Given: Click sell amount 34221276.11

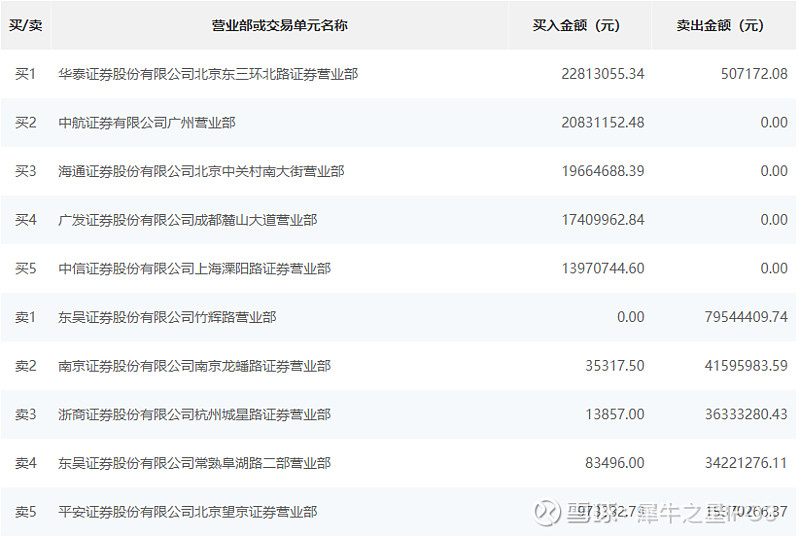Looking at the screenshot, I should tap(746, 463).
